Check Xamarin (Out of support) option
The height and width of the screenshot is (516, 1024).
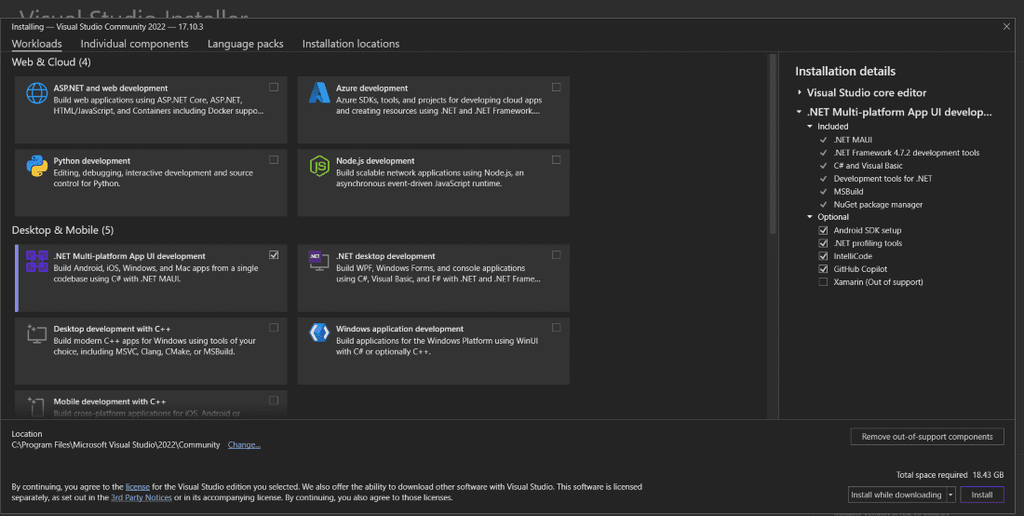tap(823, 282)
